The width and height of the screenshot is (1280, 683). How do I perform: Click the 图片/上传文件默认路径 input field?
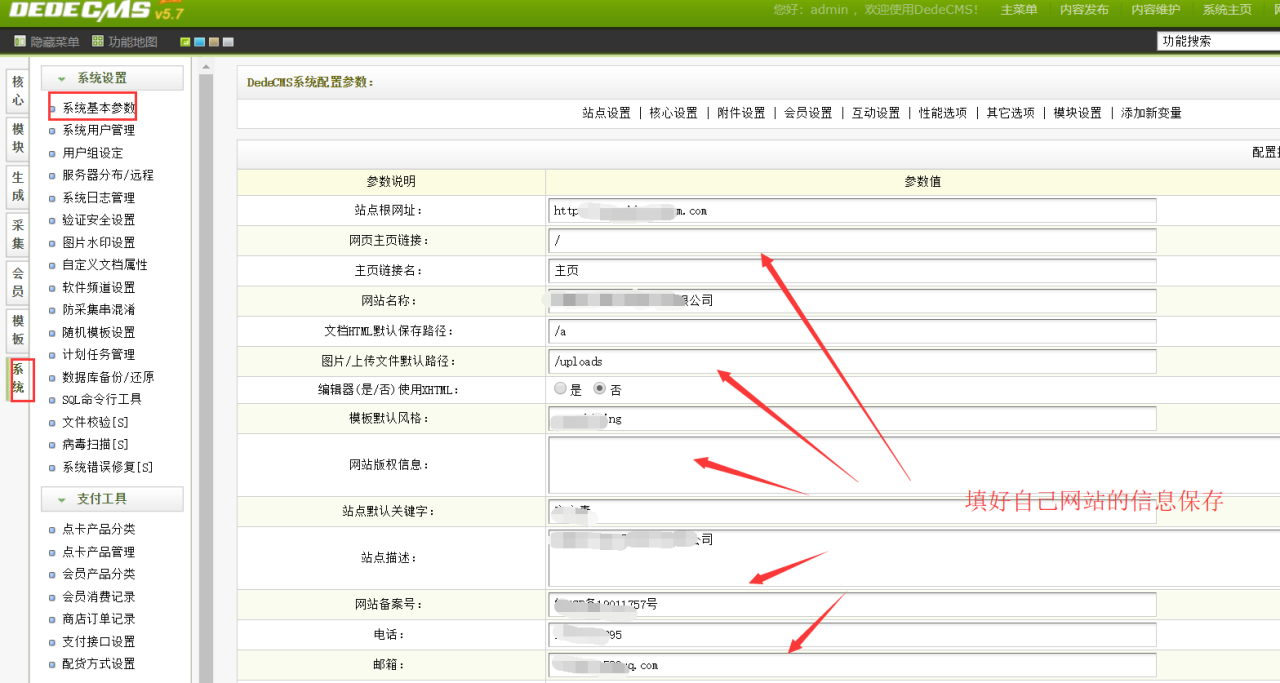point(852,360)
